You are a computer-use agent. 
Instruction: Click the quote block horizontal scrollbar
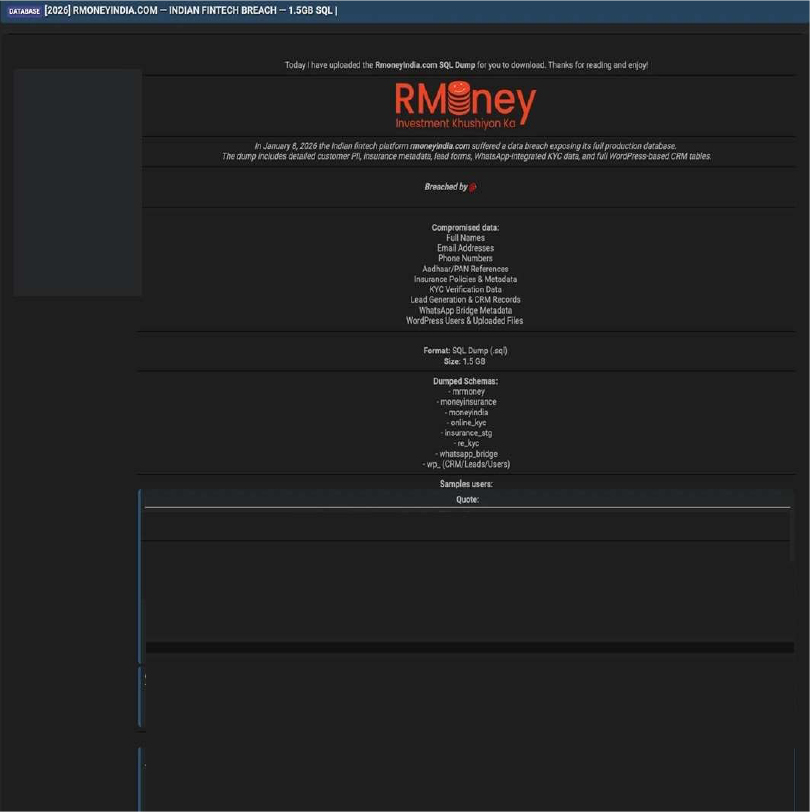coord(469,648)
